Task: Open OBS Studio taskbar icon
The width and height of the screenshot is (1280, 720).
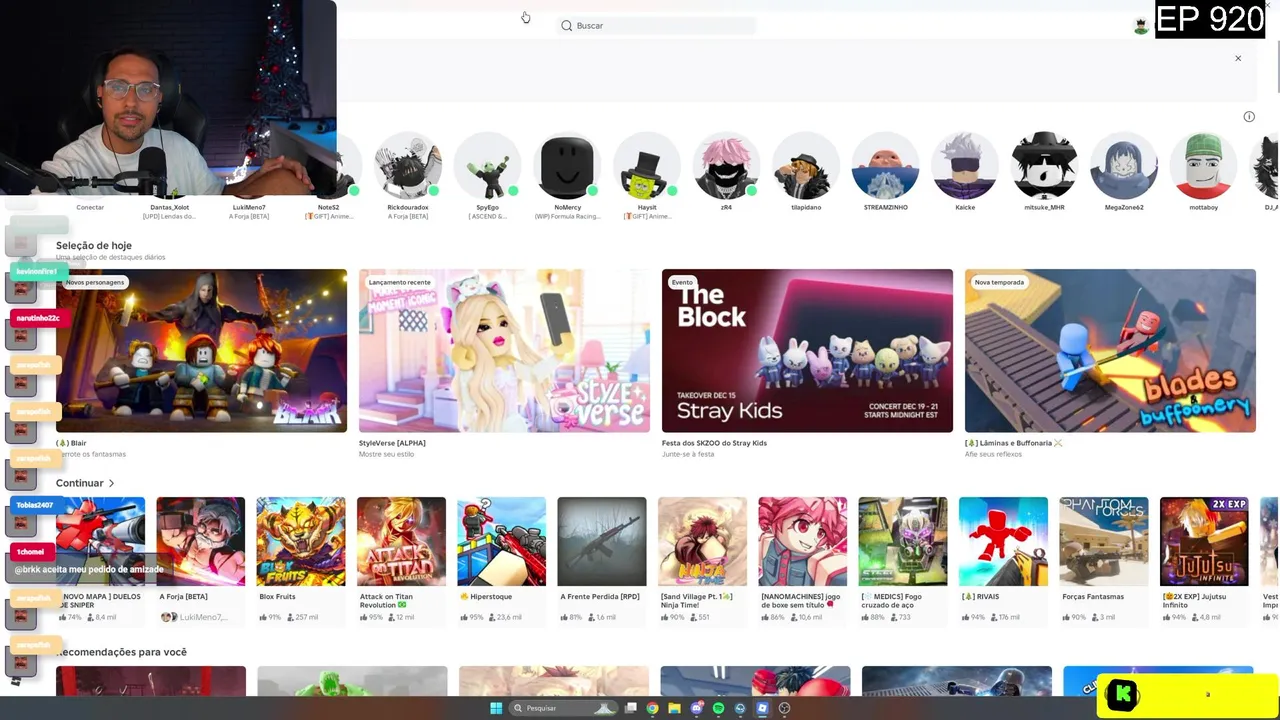Action: click(784, 708)
